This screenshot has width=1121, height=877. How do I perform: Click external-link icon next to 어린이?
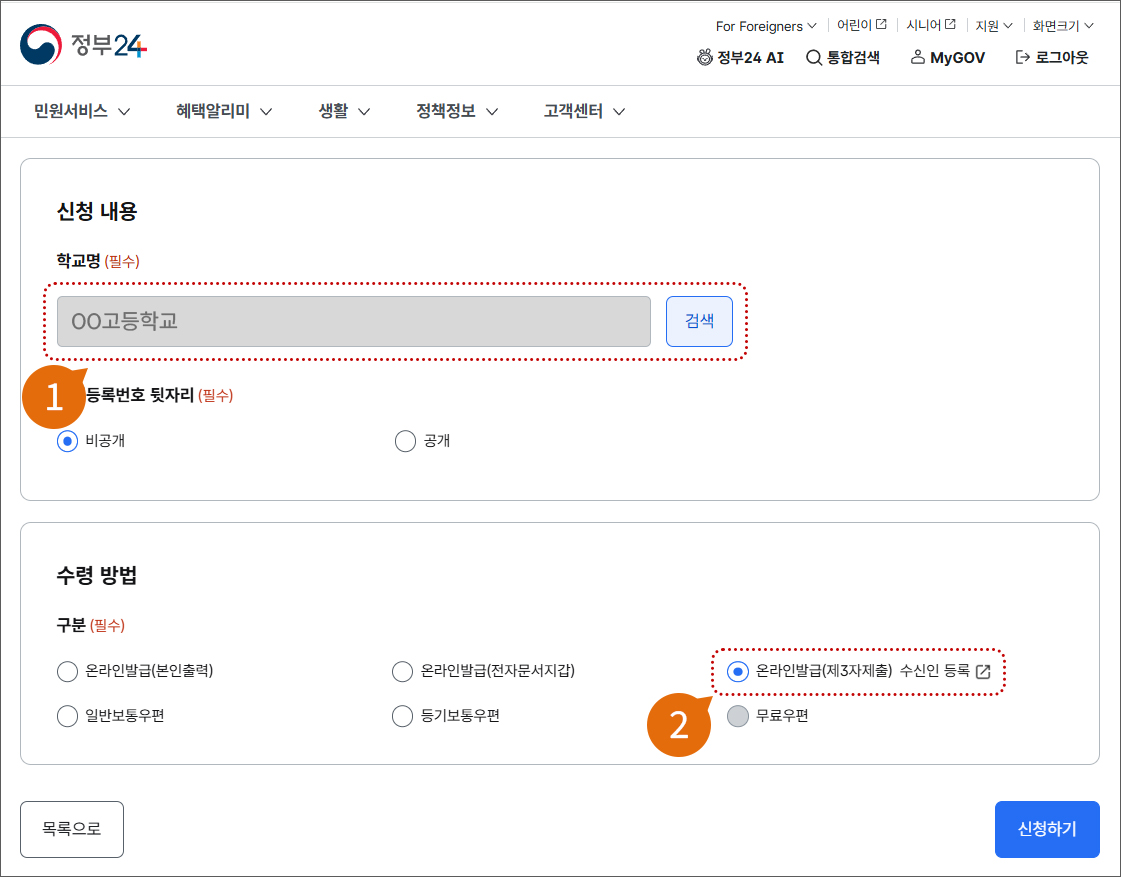pyautogui.click(x=882, y=24)
